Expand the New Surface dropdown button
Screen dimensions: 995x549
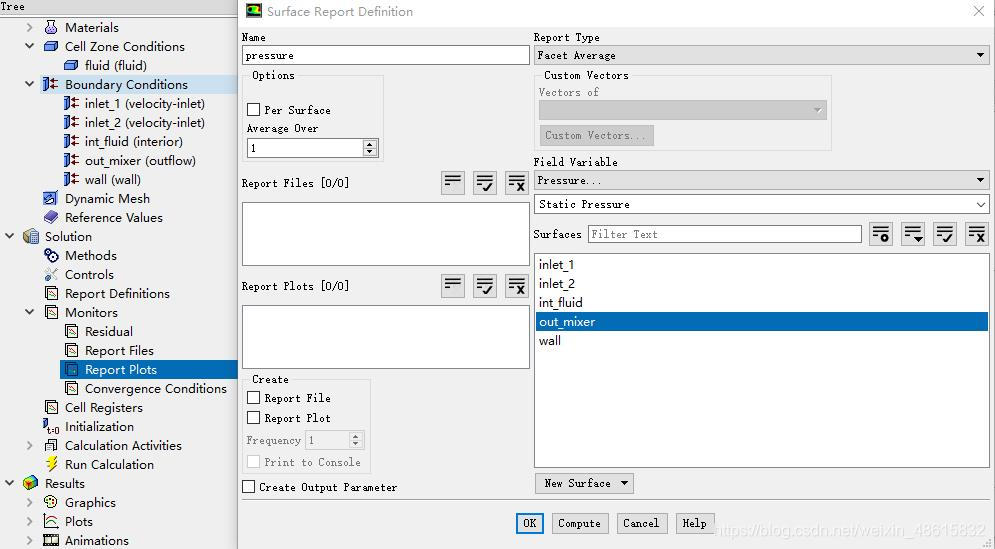pyautogui.click(x=584, y=483)
